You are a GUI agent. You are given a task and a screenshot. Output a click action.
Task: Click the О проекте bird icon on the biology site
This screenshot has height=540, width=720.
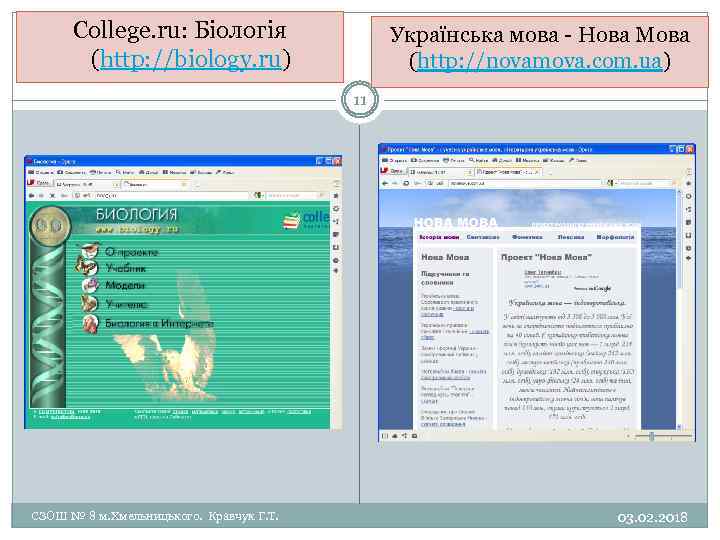pyautogui.click(x=90, y=251)
